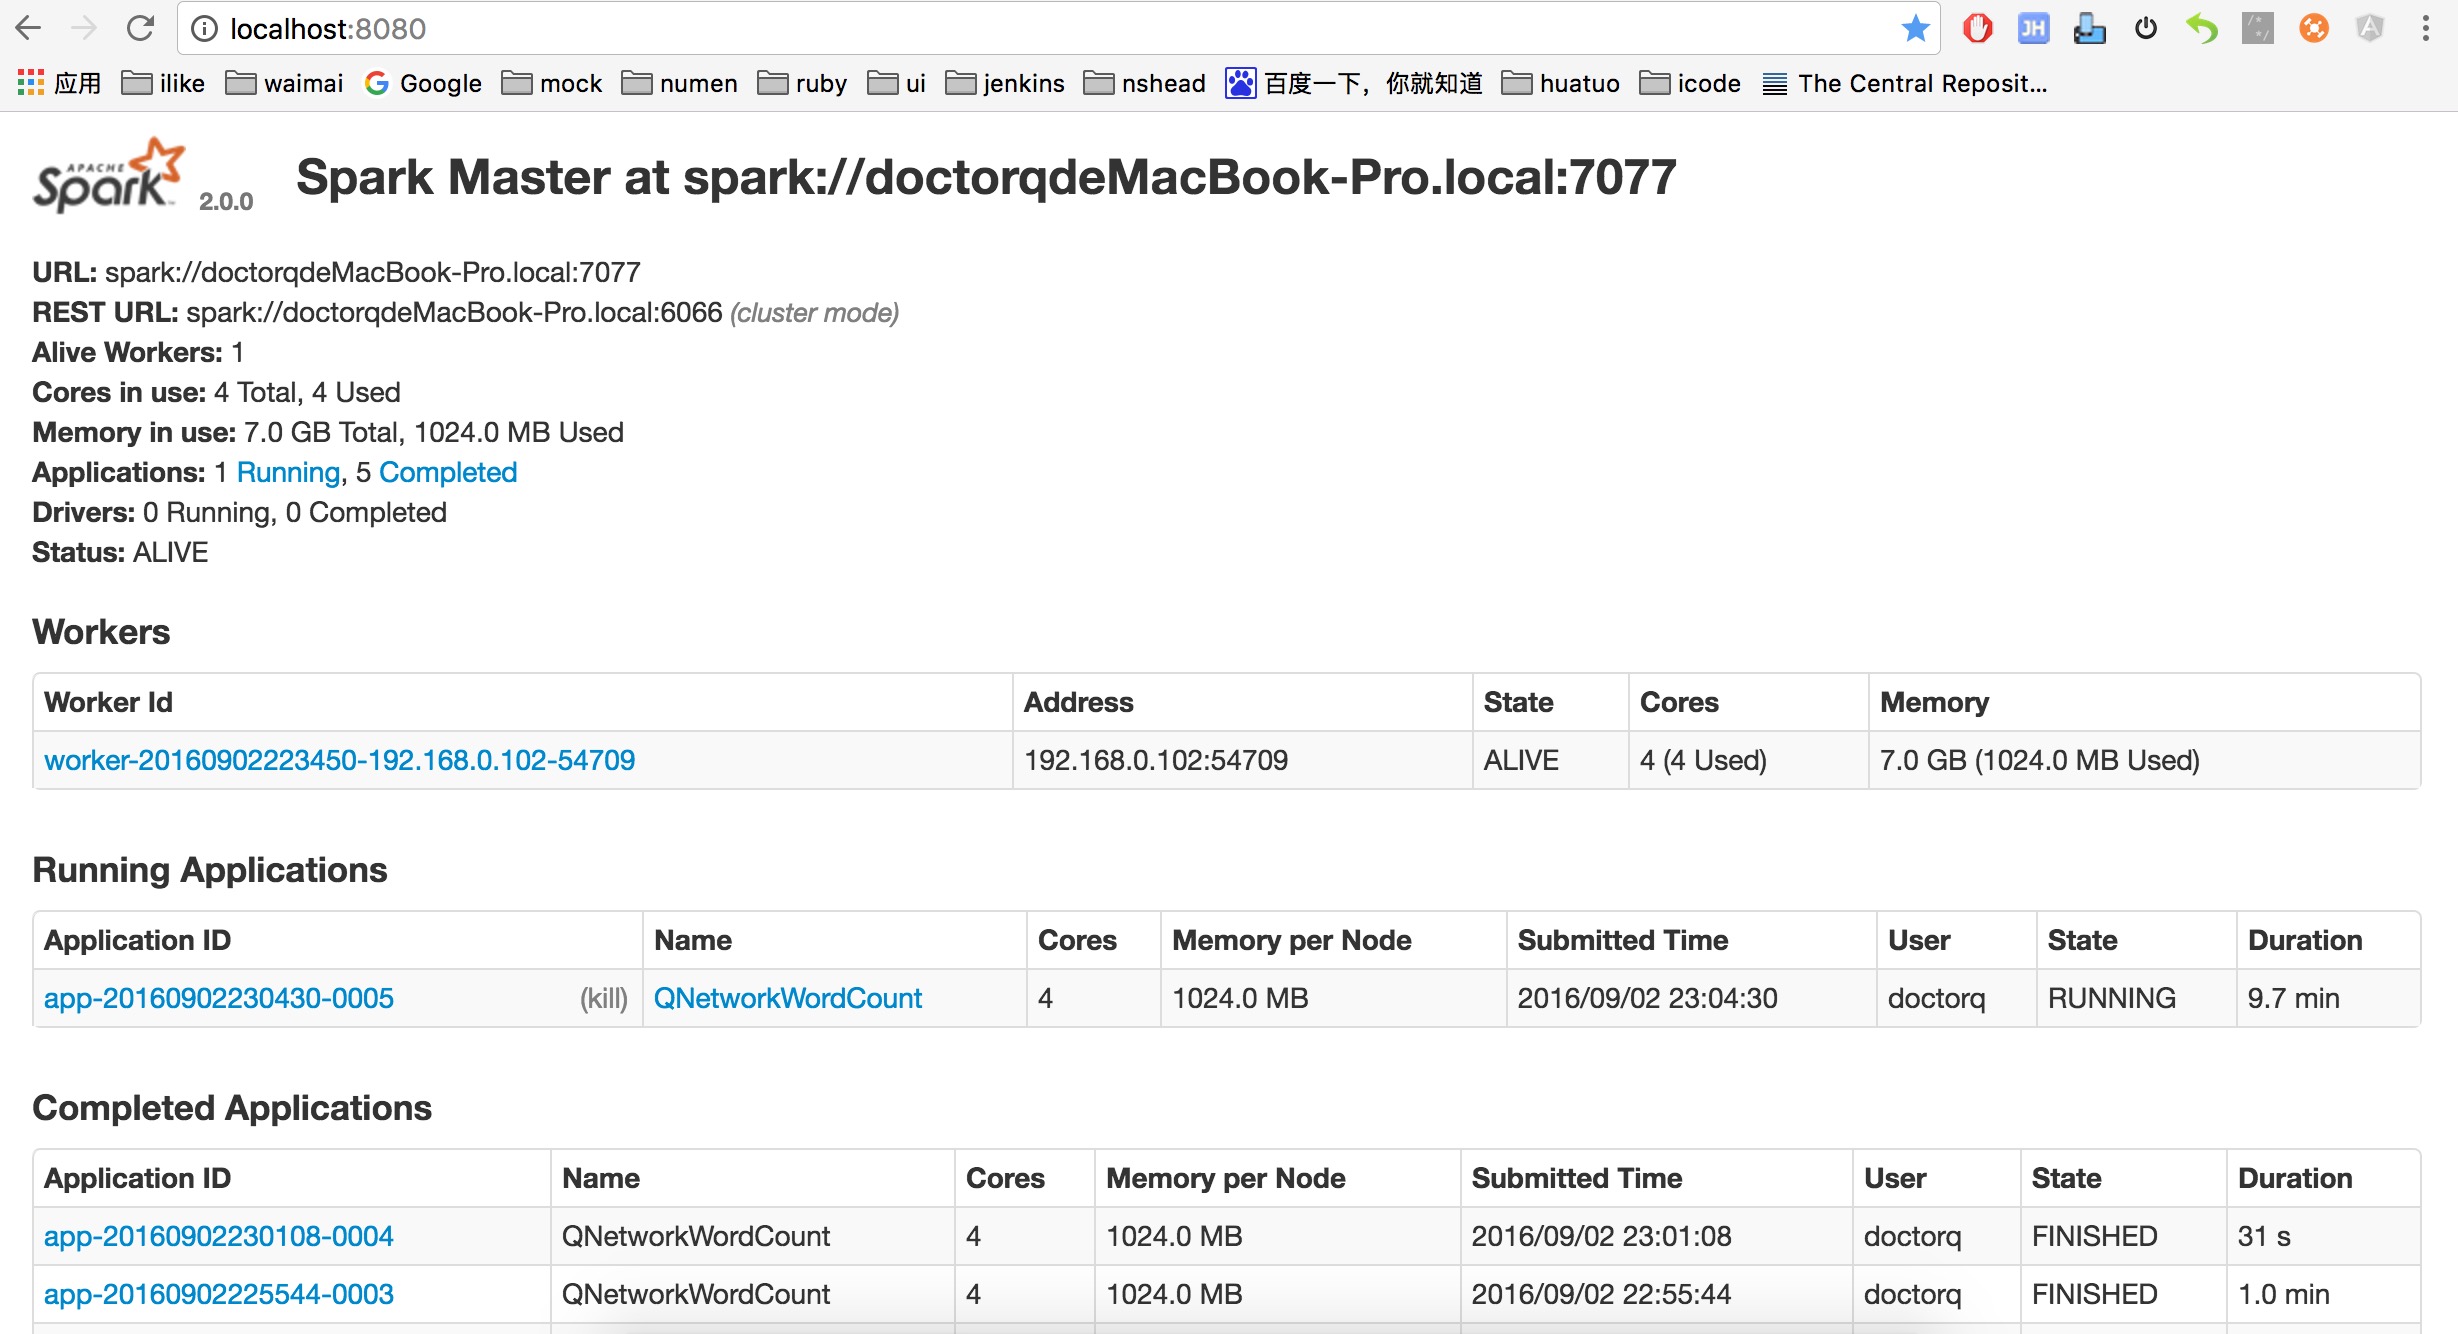Open worker-20160902223450-192.168.0.102-54709 link
Viewport: 2458px width, 1334px height.
click(339, 760)
